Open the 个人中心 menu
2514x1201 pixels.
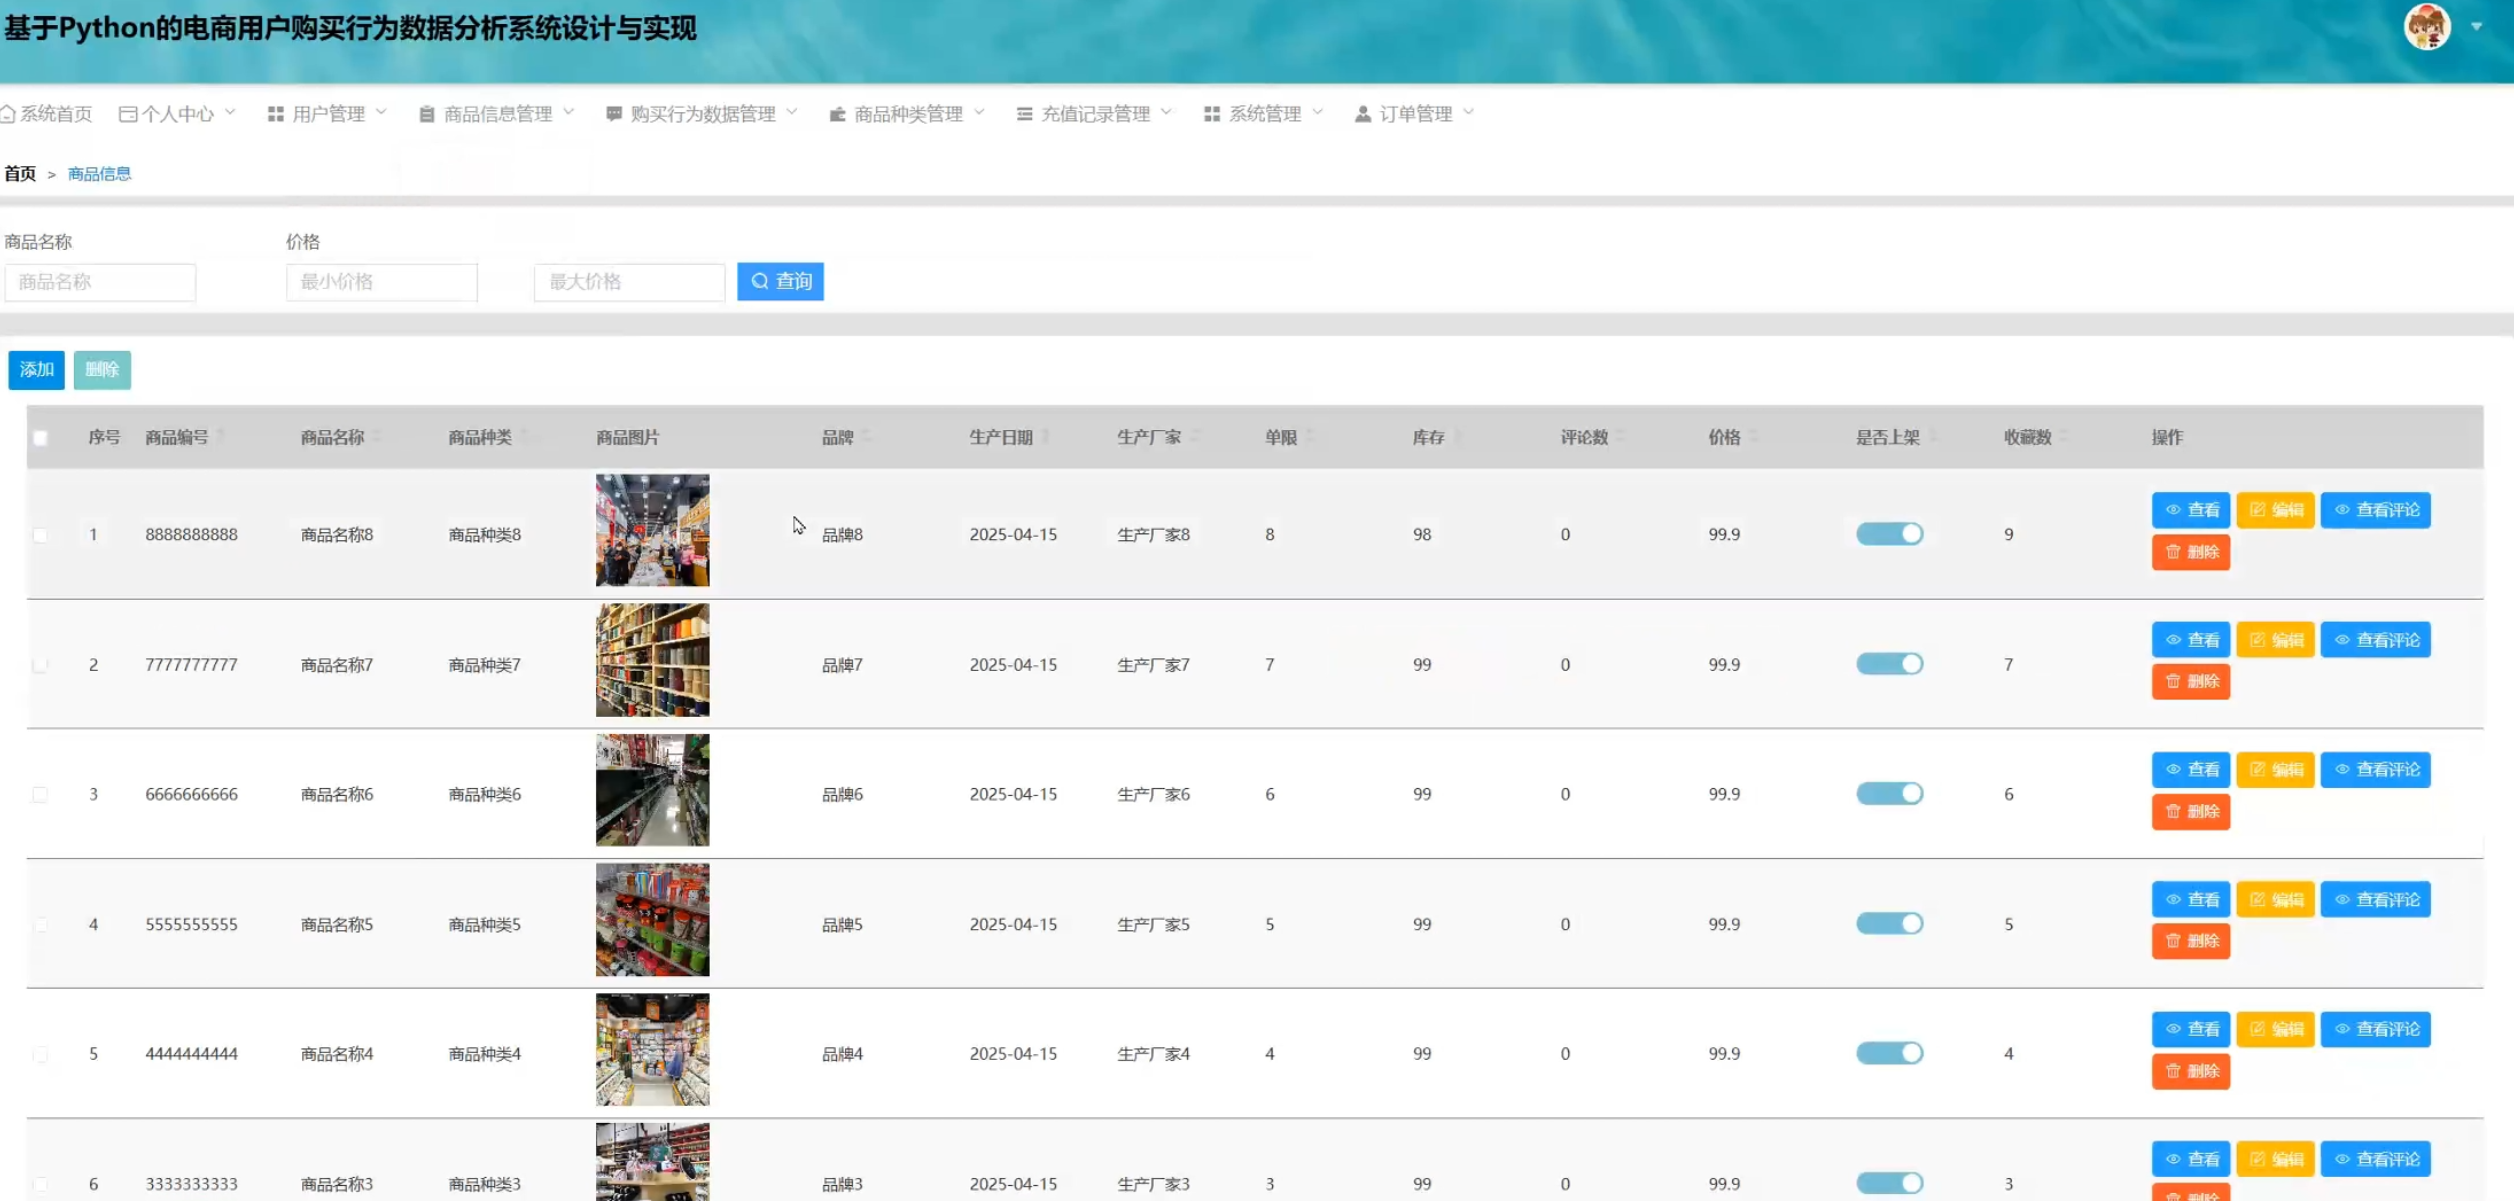click(177, 114)
